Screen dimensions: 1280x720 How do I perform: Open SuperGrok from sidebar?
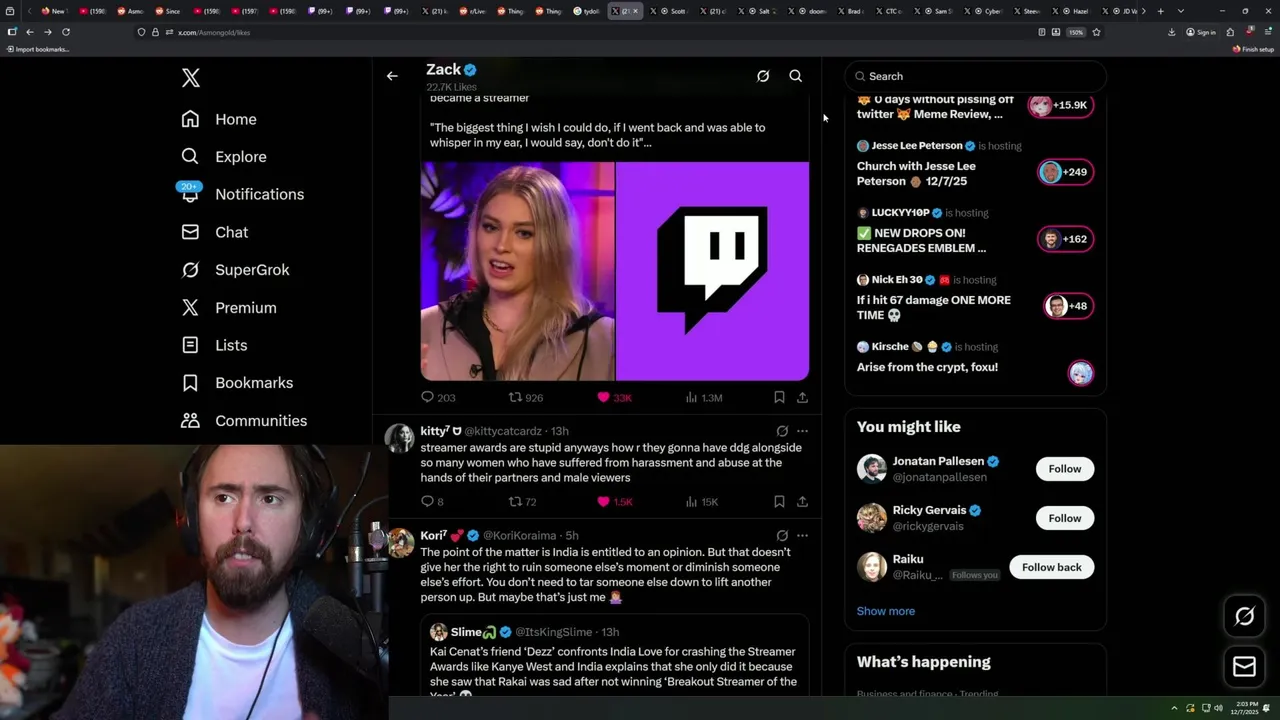(235, 270)
